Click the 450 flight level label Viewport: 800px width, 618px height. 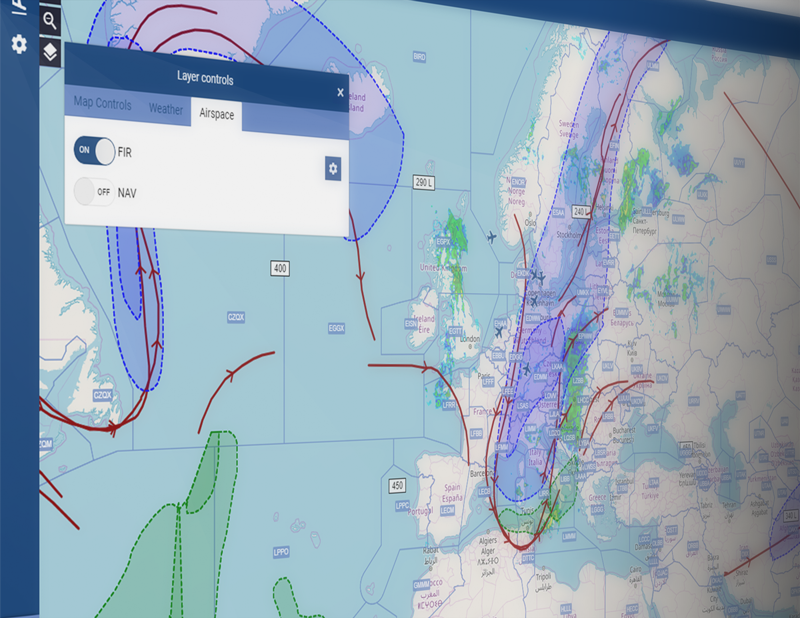397,485
